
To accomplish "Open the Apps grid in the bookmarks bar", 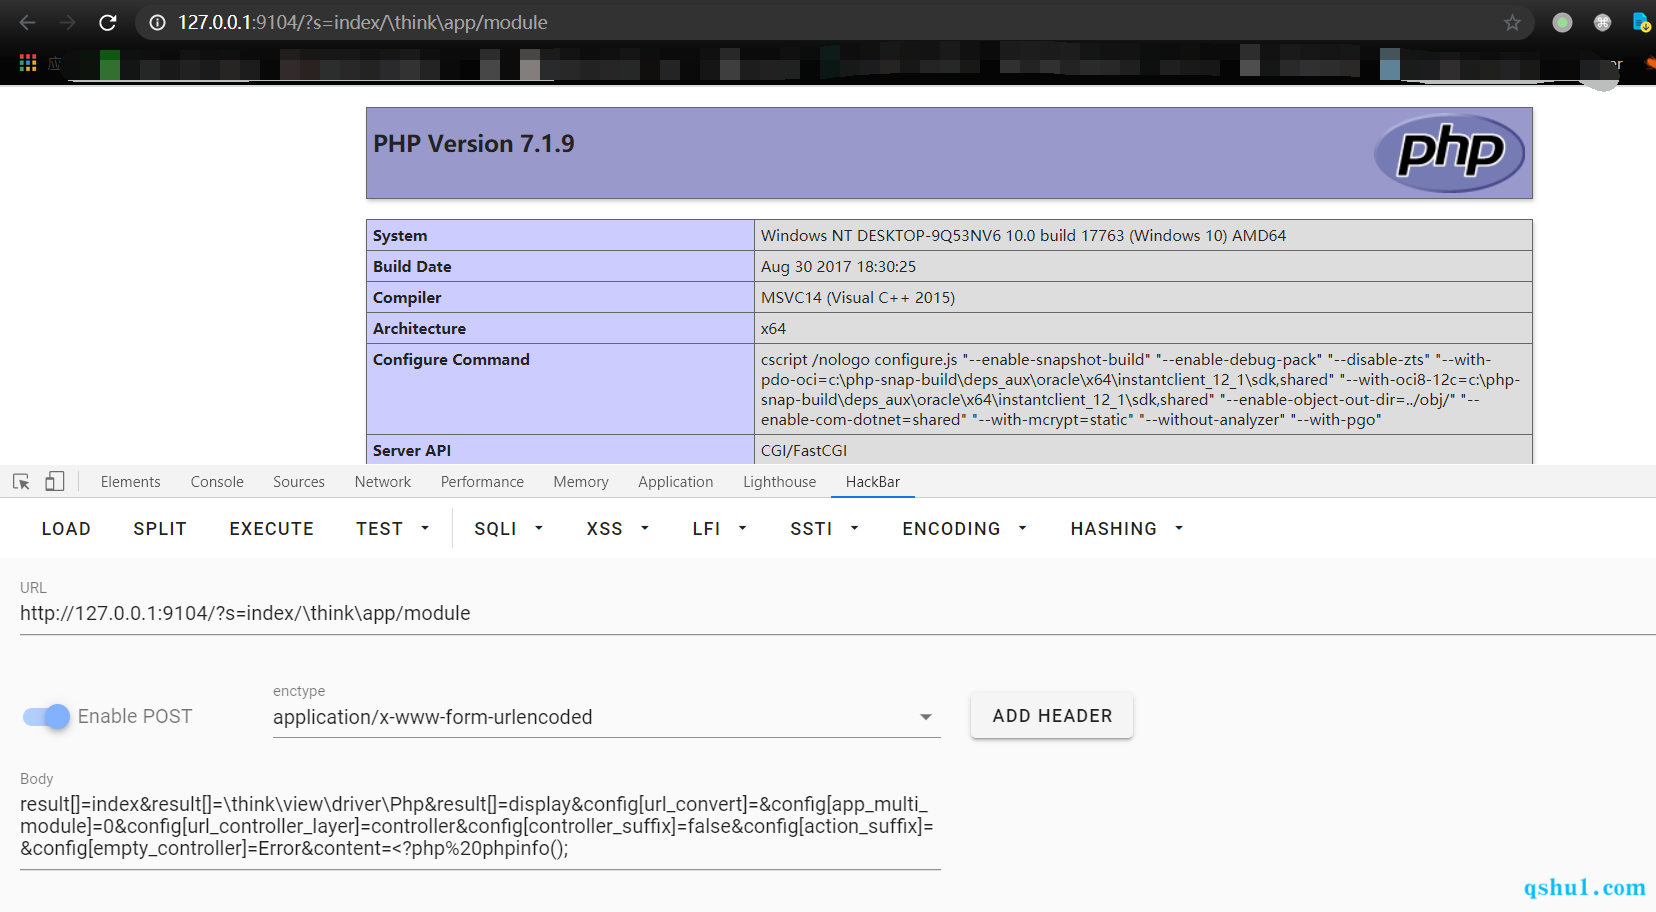I will 28,63.
